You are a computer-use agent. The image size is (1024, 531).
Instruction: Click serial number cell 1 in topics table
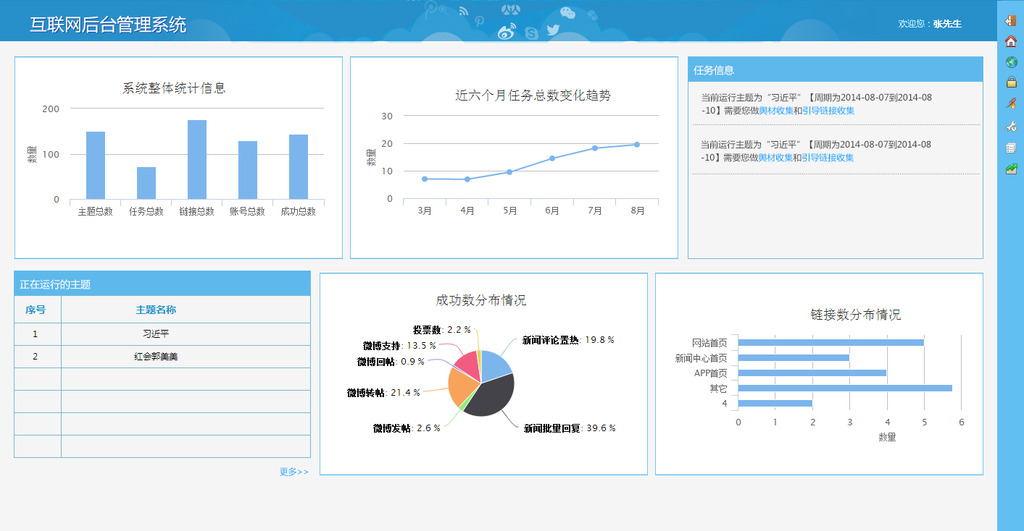pyautogui.click(x=35, y=334)
